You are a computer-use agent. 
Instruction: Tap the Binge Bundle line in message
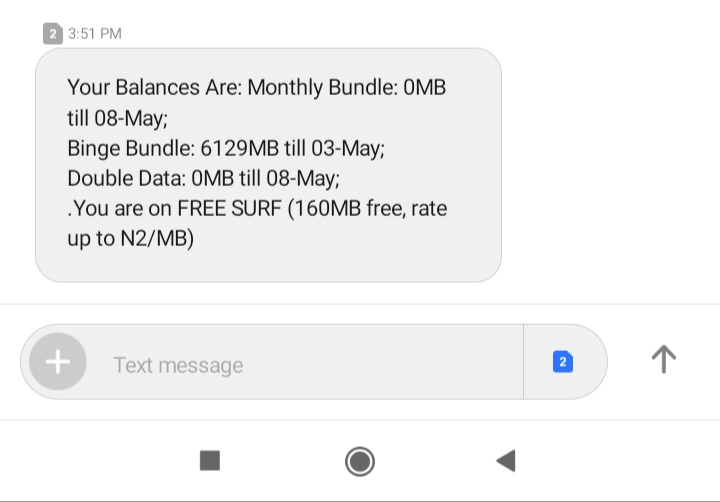pos(226,148)
